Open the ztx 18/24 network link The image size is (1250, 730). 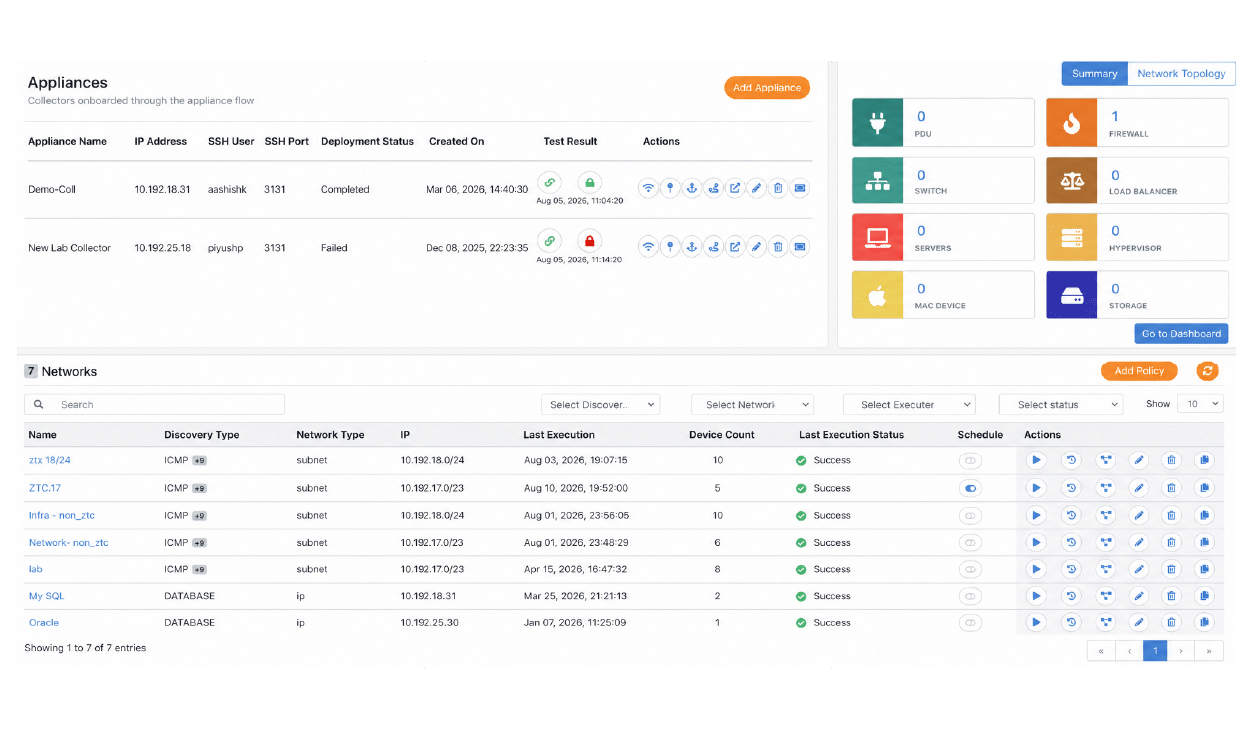click(x=50, y=461)
